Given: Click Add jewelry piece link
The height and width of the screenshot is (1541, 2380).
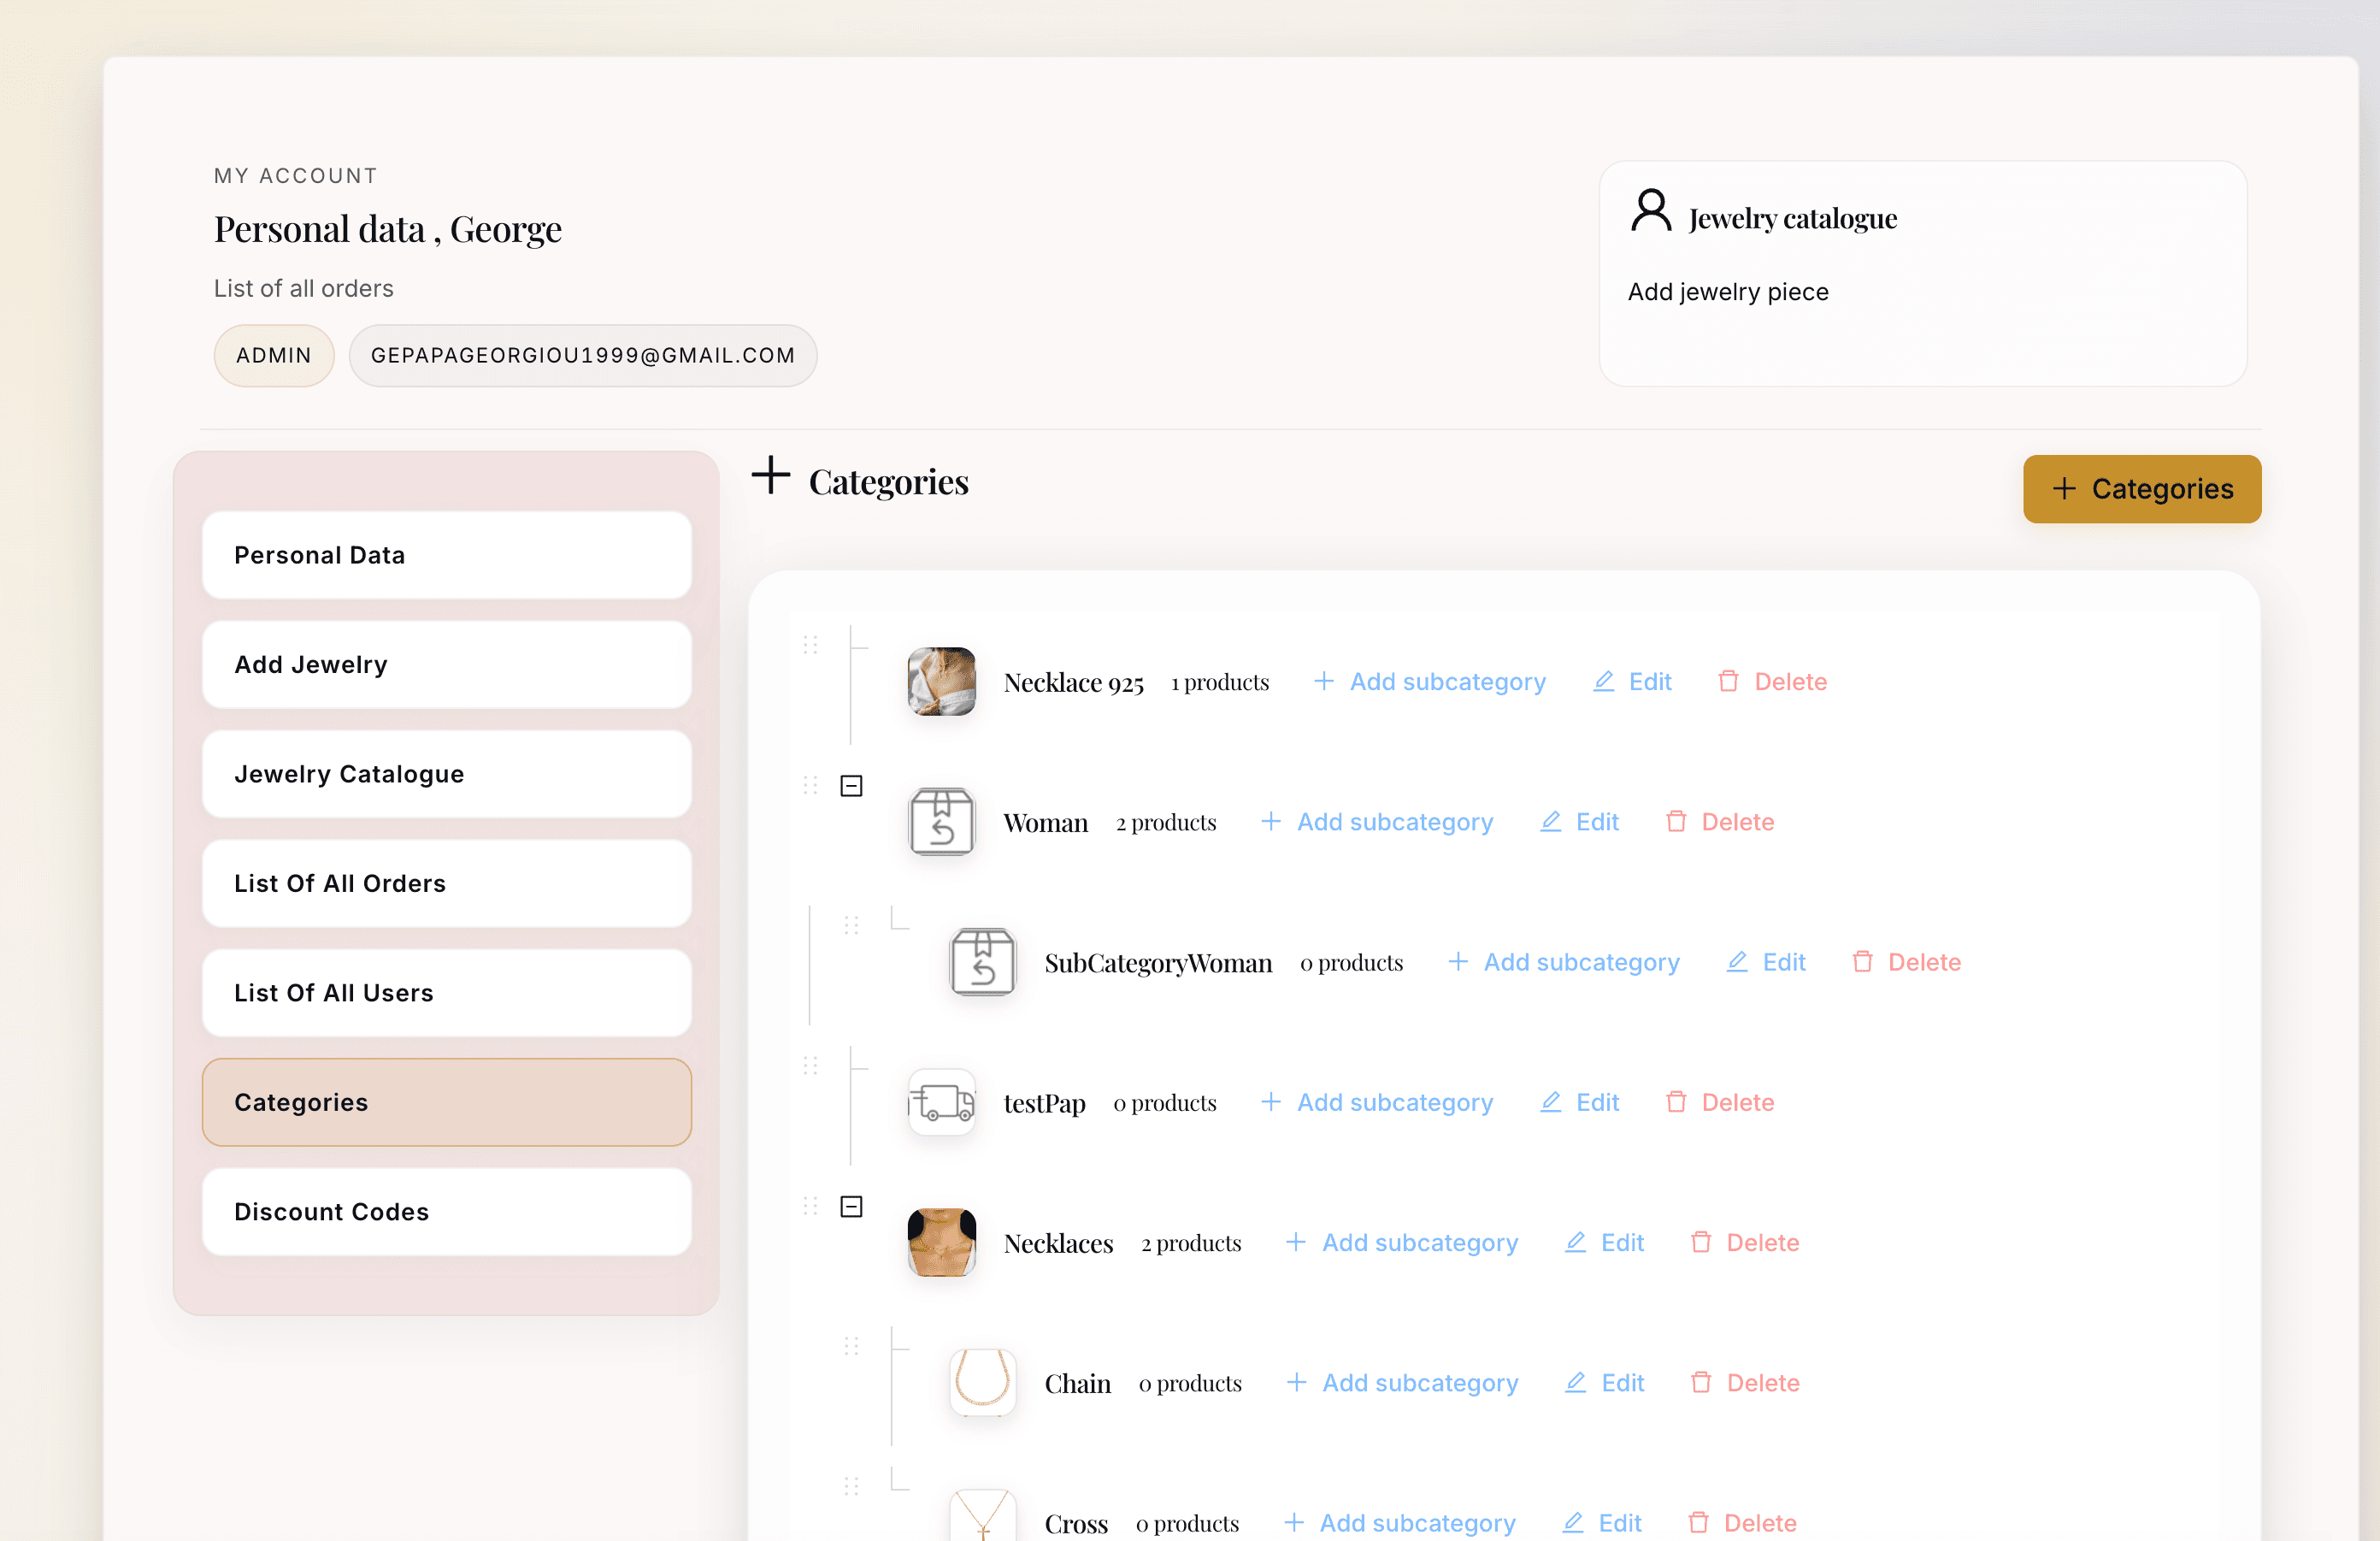Looking at the screenshot, I should 1727,292.
